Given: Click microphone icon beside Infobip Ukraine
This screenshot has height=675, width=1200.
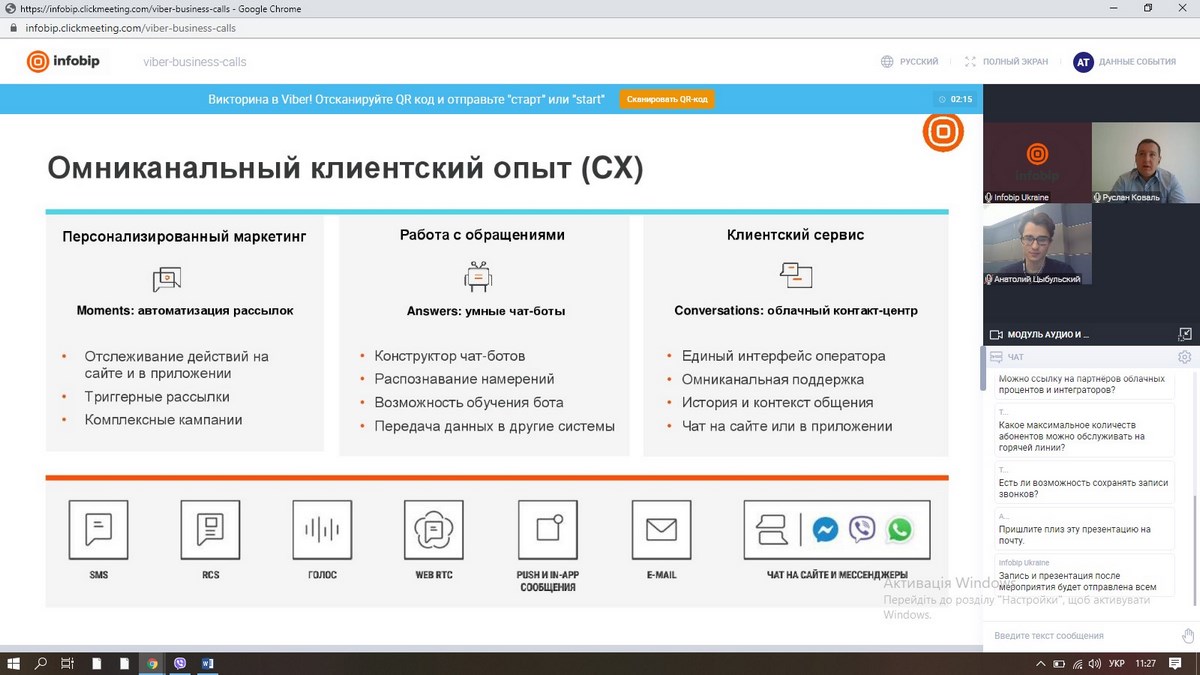Looking at the screenshot, I should pos(989,198).
